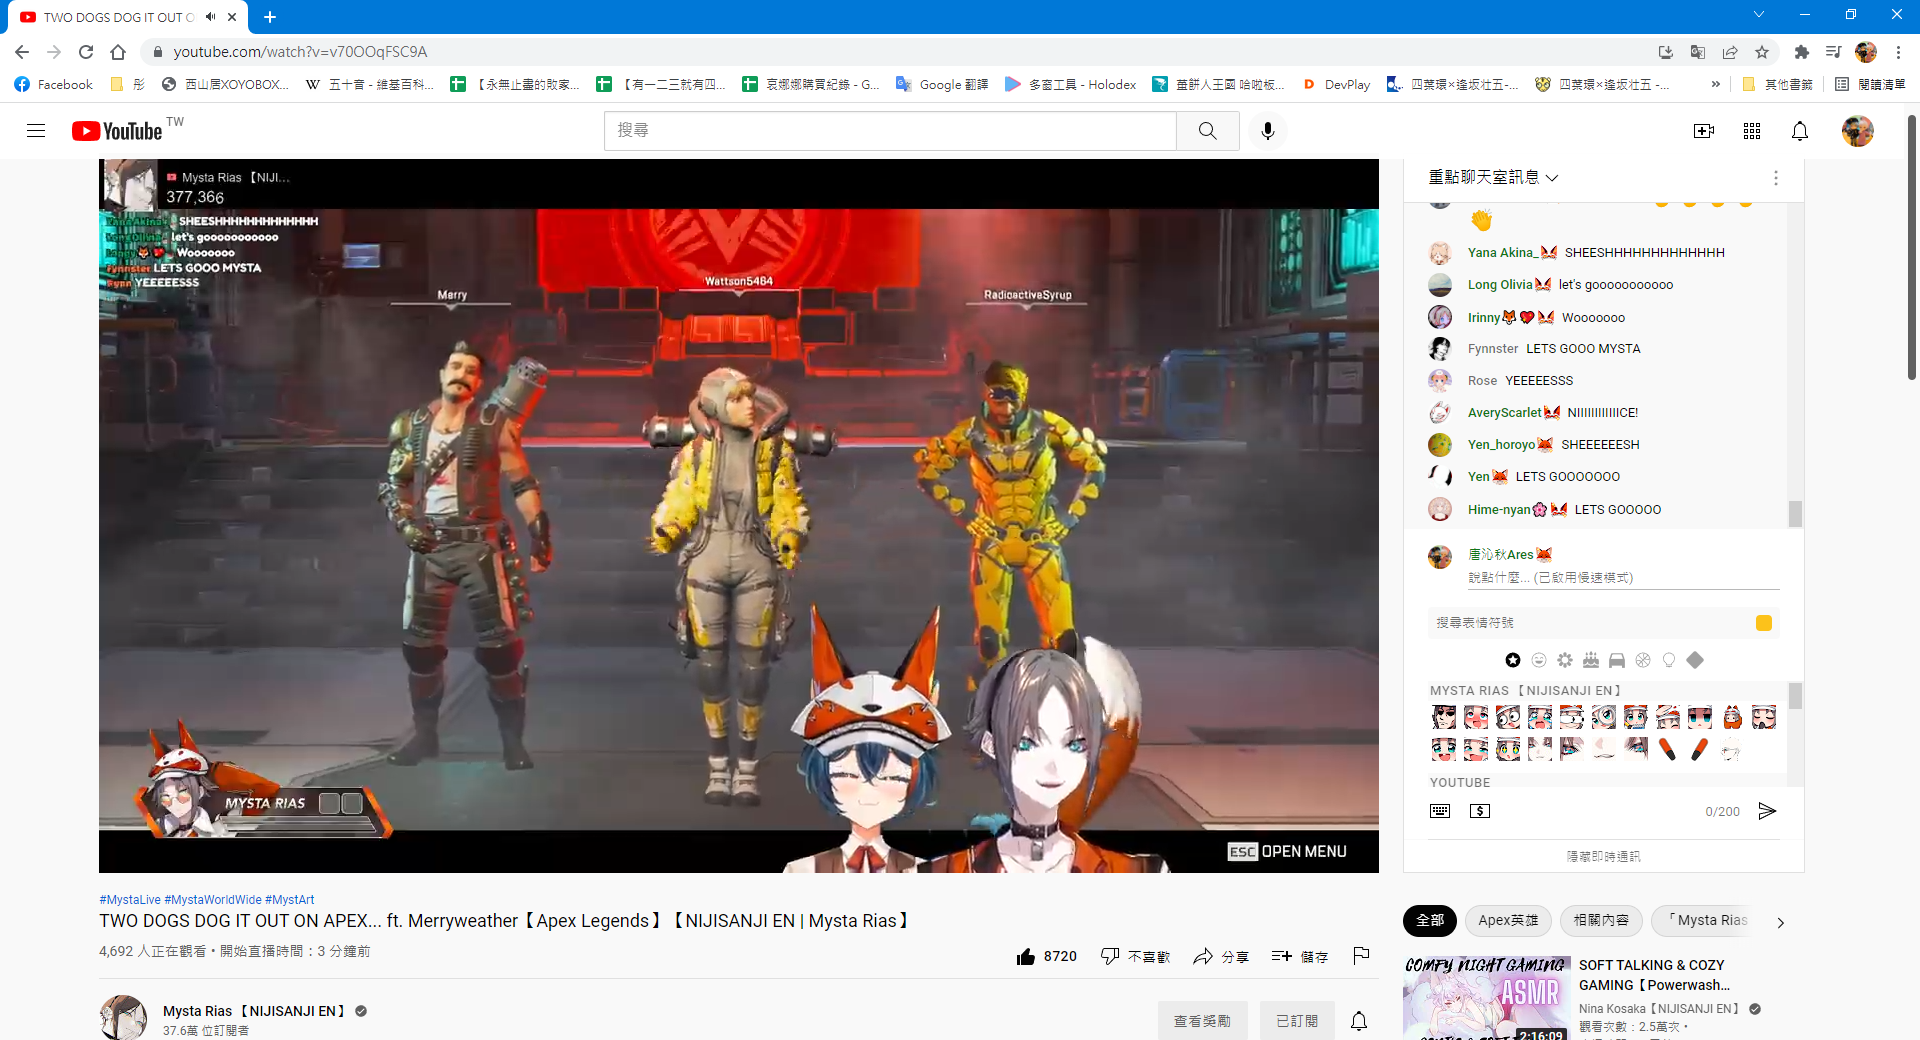Go to browser home page icon

point(118,52)
